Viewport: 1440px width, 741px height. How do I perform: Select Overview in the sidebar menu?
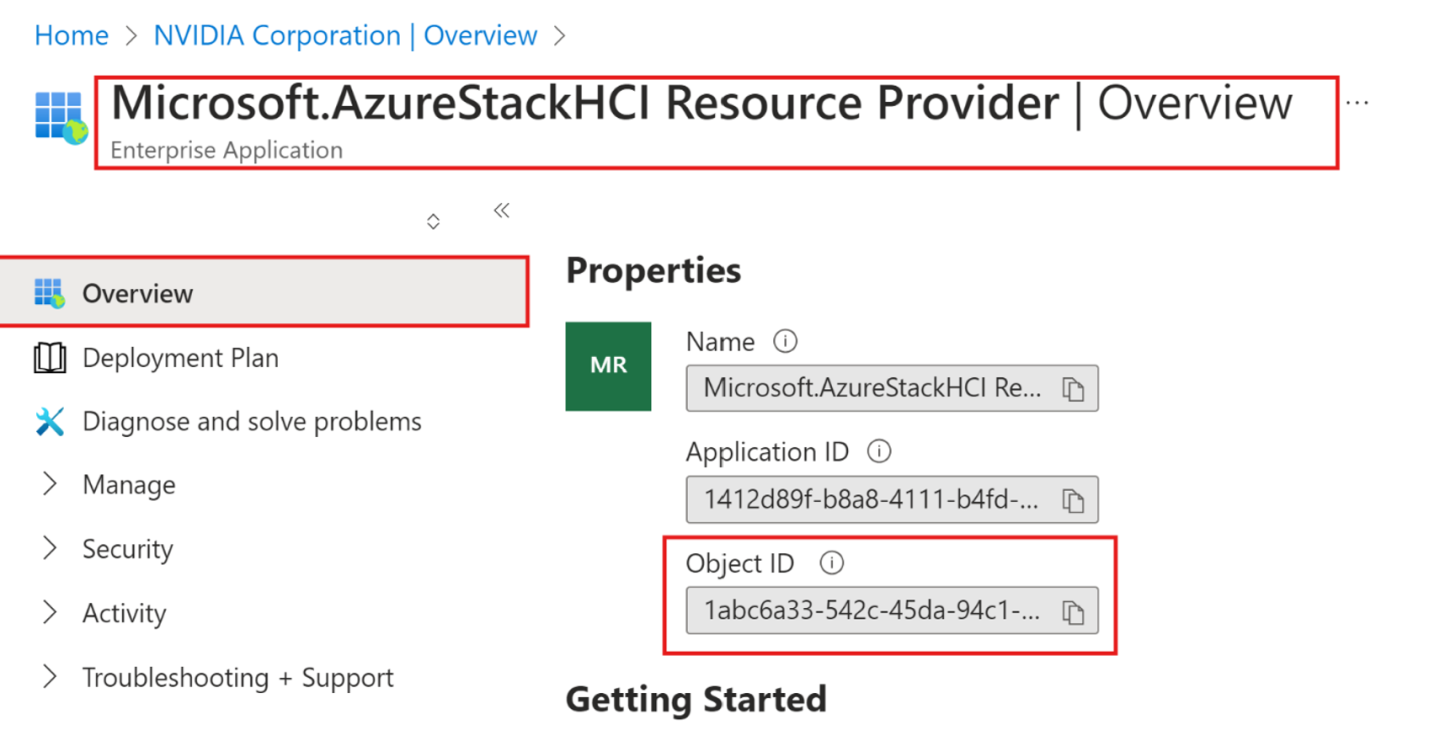[x=138, y=294]
